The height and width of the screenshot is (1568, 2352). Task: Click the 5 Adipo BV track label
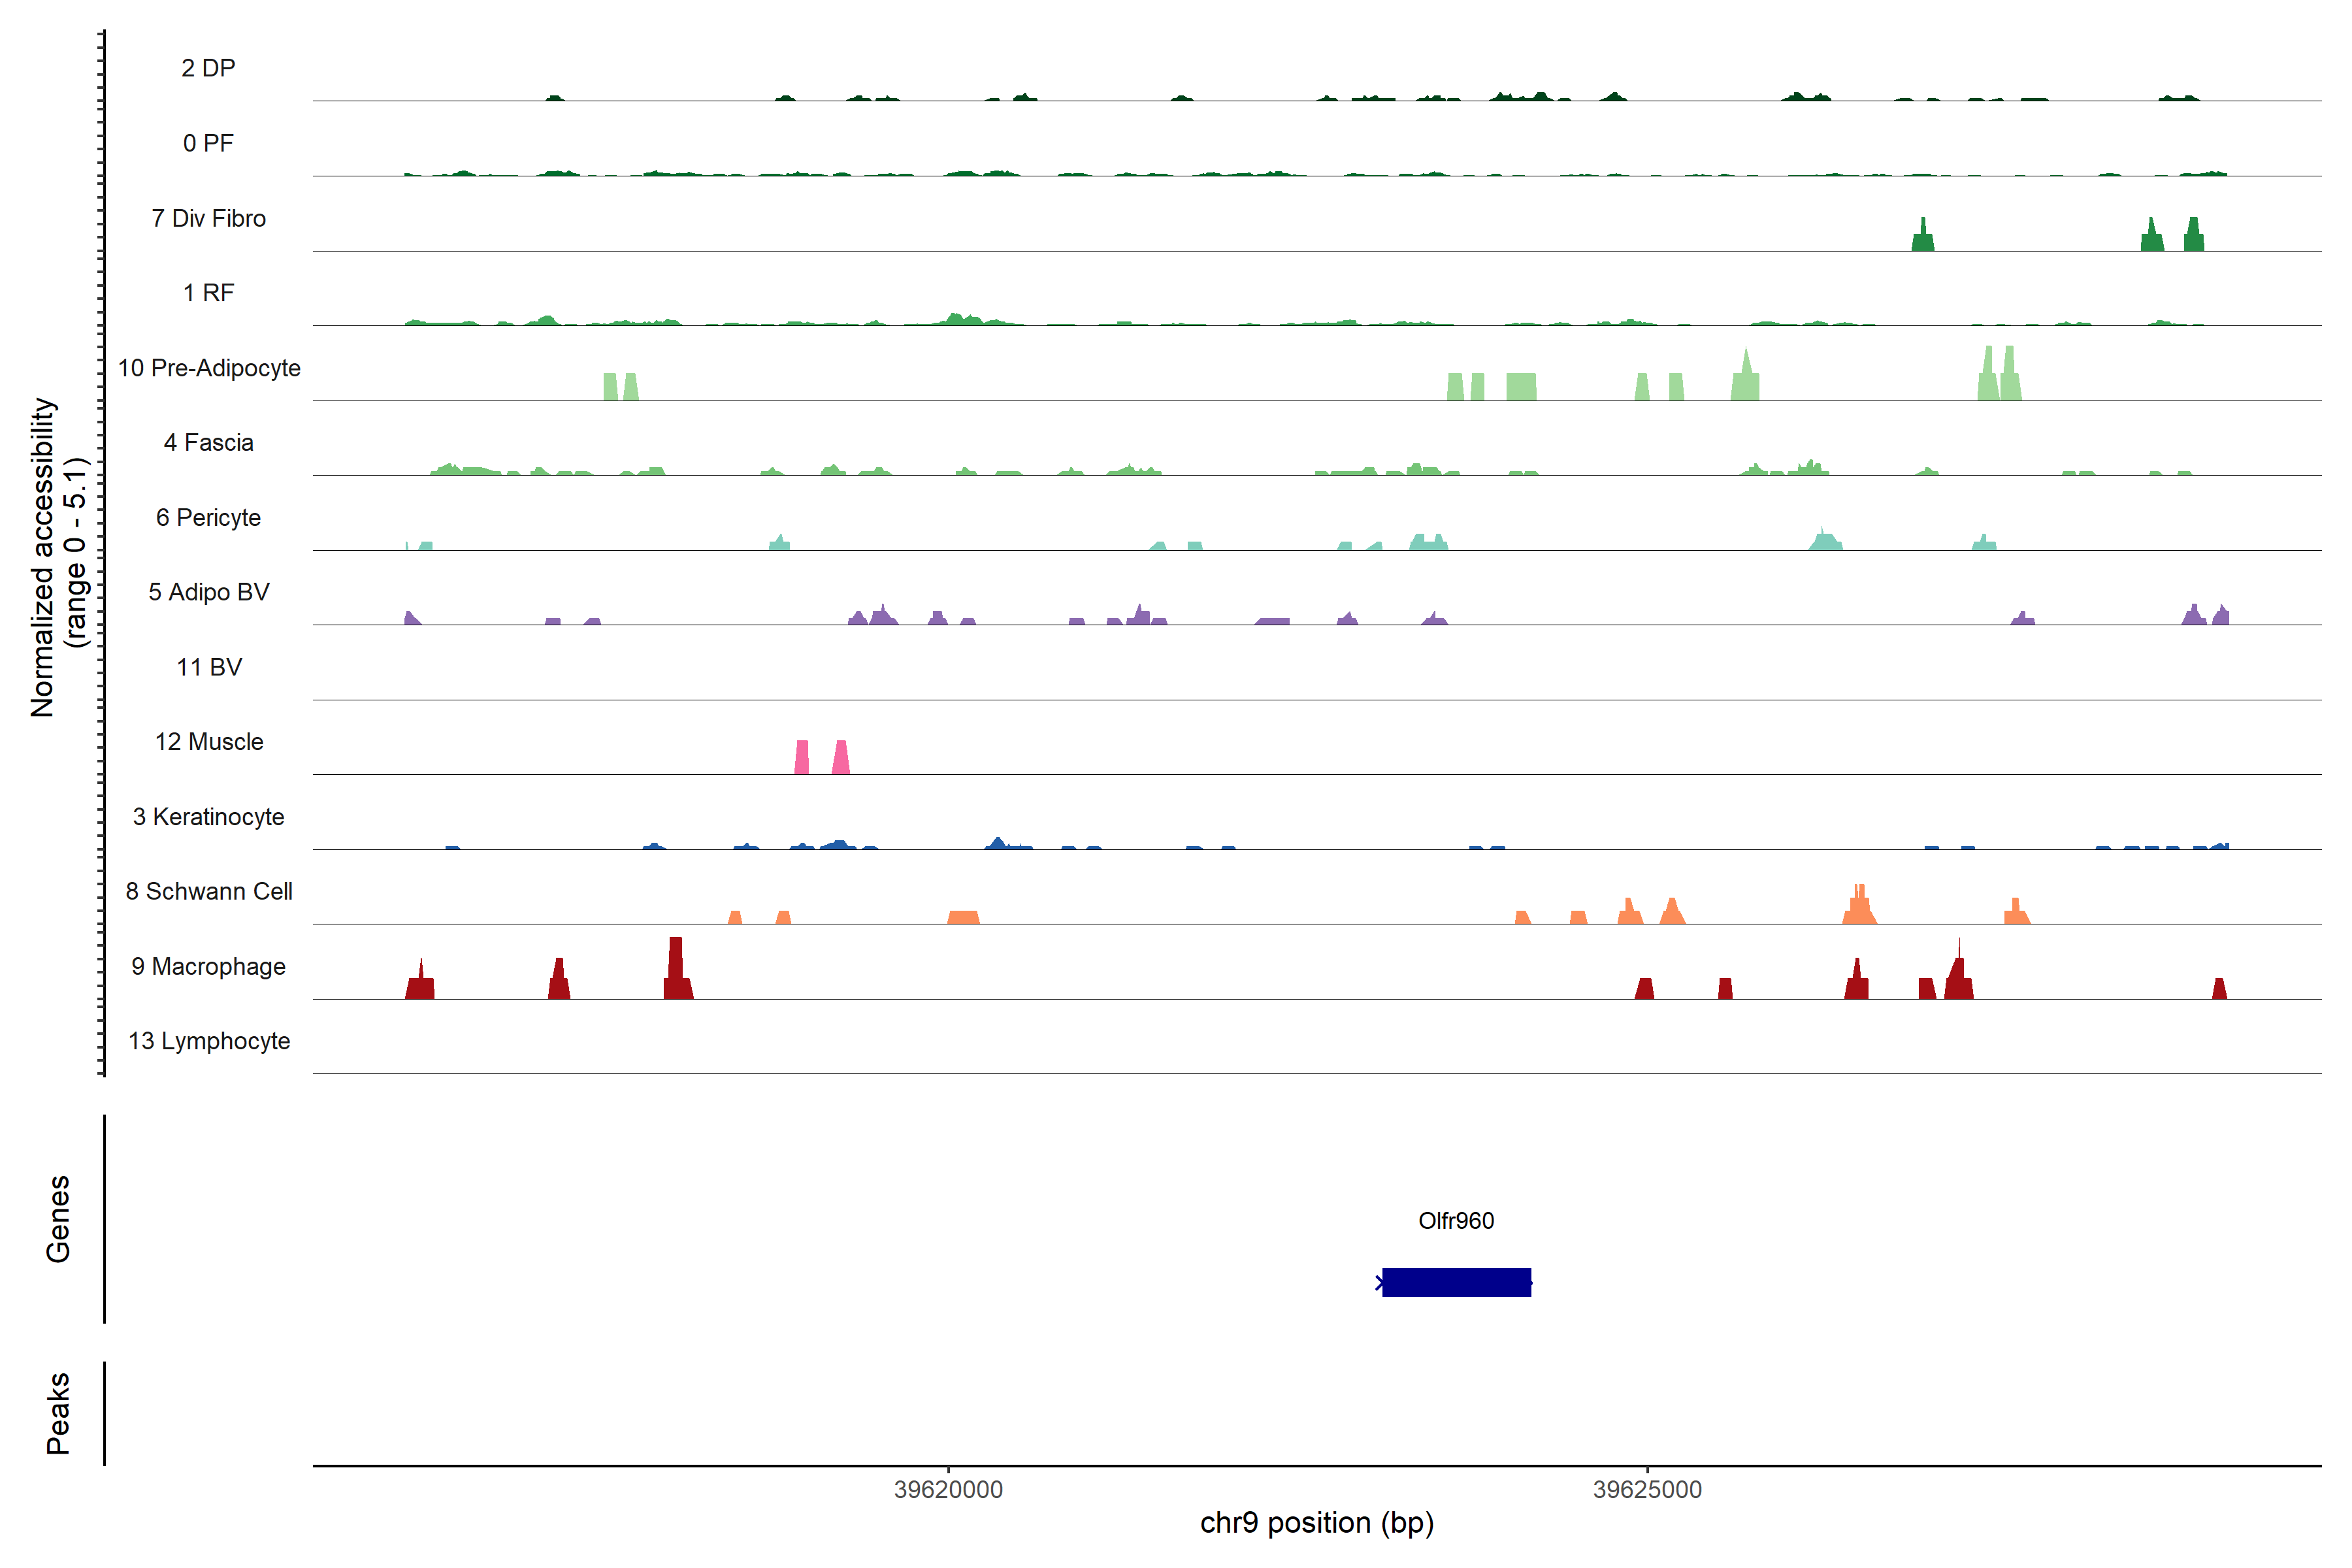[x=208, y=592]
